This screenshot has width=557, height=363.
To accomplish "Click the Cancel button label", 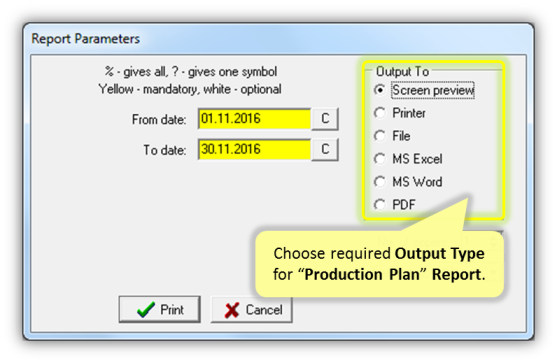I will point(264,310).
